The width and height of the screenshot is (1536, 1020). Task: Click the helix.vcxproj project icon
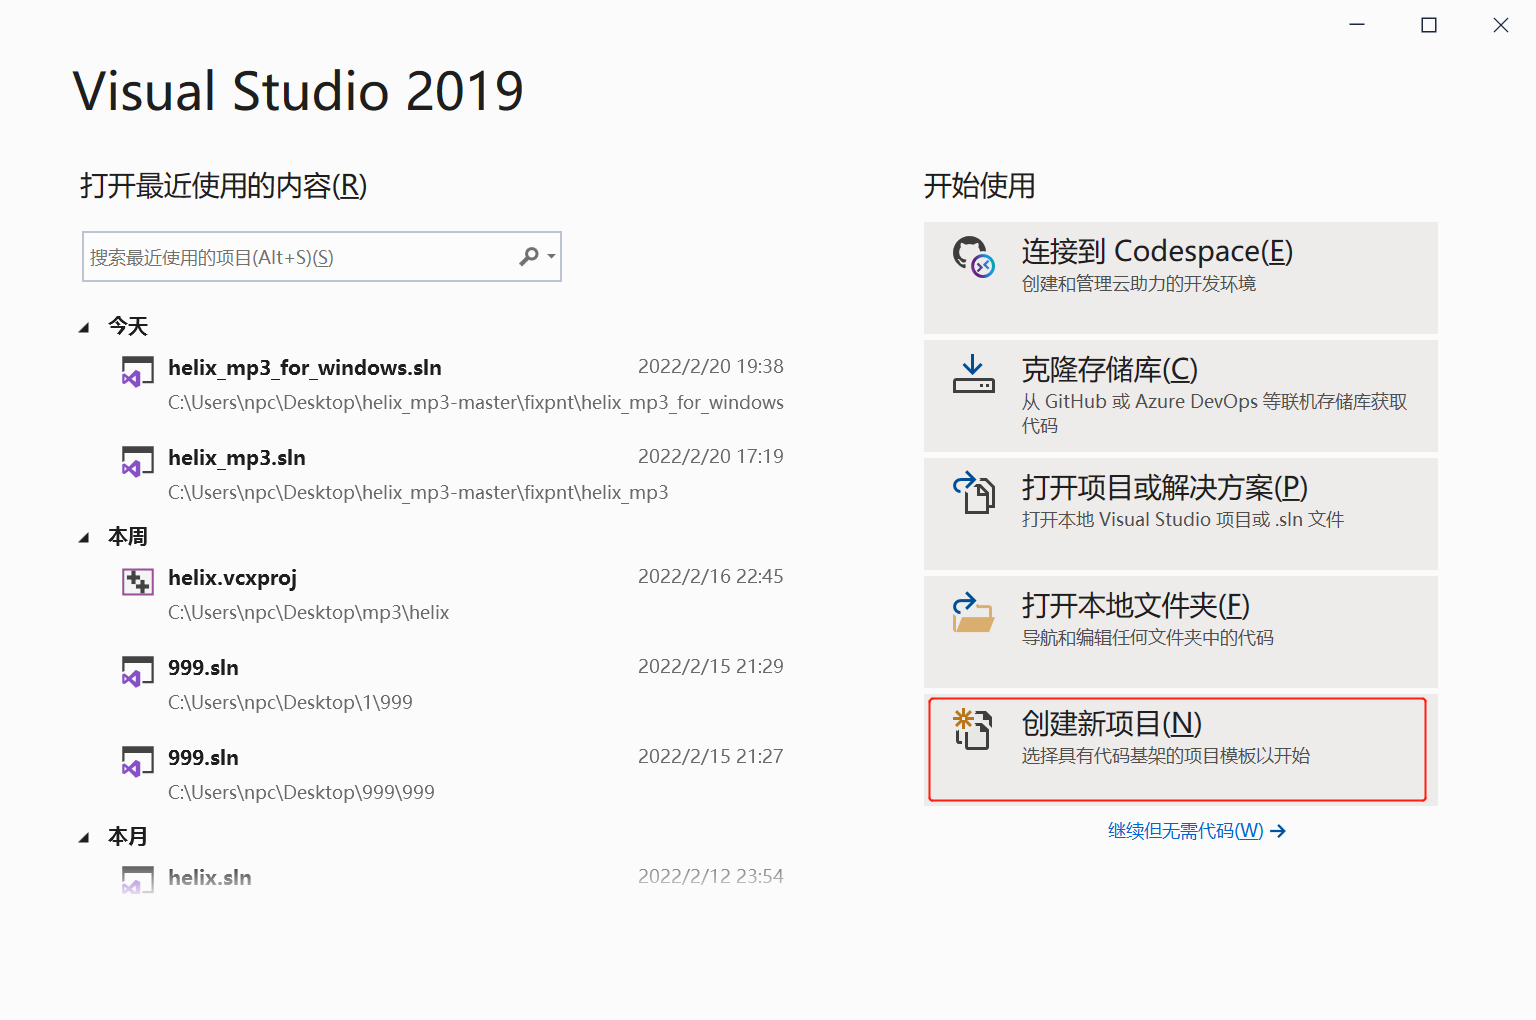pyautogui.click(x=138, y=581)
